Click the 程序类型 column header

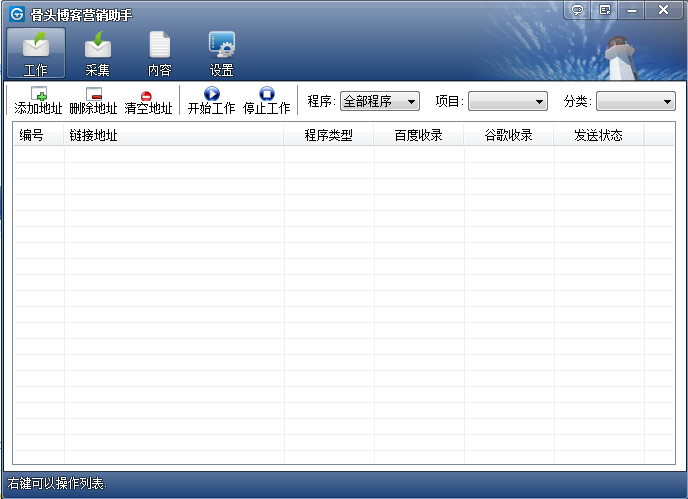(x=329, y=135)
